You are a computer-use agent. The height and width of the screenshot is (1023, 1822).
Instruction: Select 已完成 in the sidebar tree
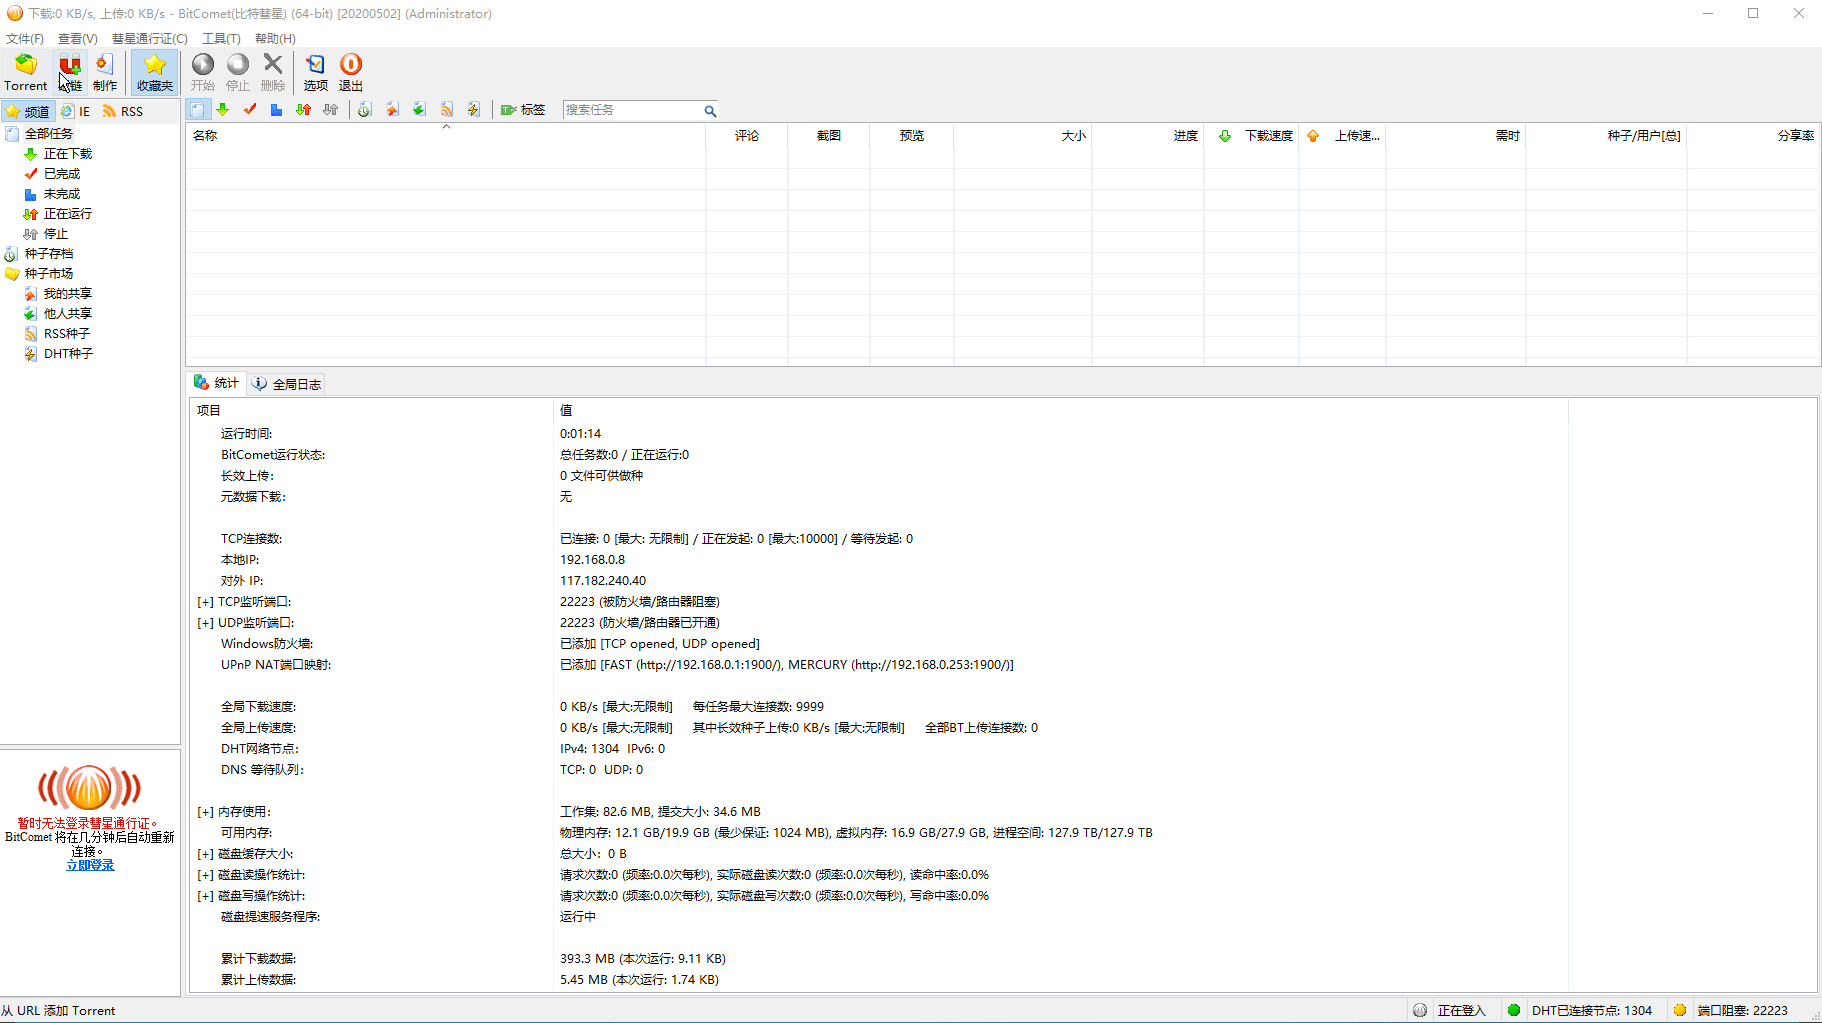(x=61, y=174)
